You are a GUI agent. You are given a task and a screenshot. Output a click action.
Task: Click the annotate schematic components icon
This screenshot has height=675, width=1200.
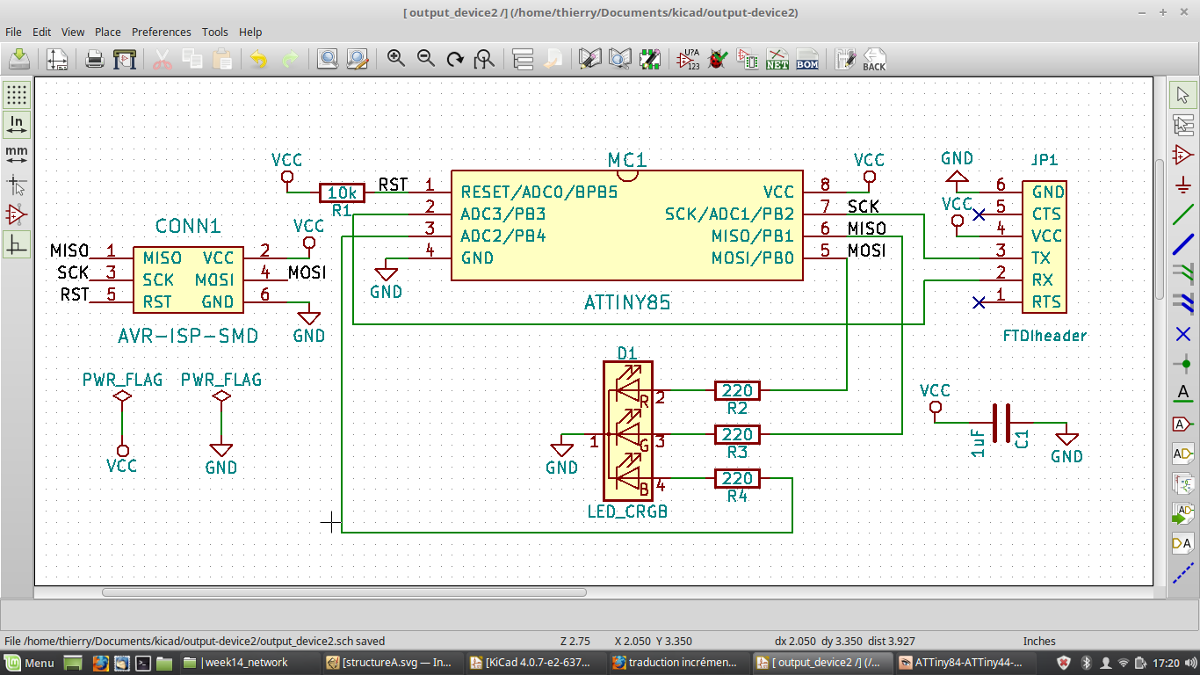(689, 59)
